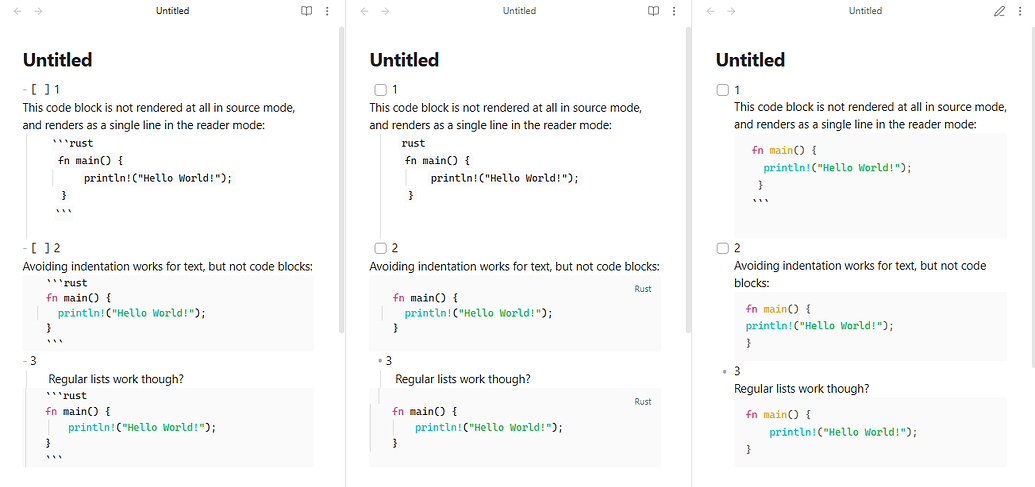The height and width of the screenshot is (487, 1035).
Task: Click "```rust" under item 3 in left pane
Action: click(67, 396)
